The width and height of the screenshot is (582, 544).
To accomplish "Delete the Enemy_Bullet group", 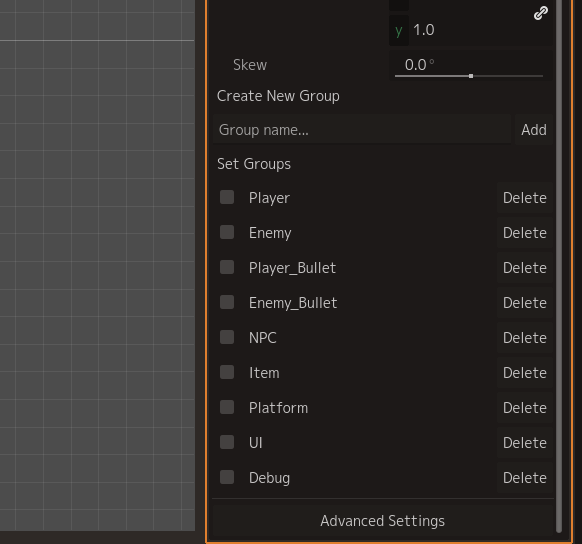I will point(525,303).
